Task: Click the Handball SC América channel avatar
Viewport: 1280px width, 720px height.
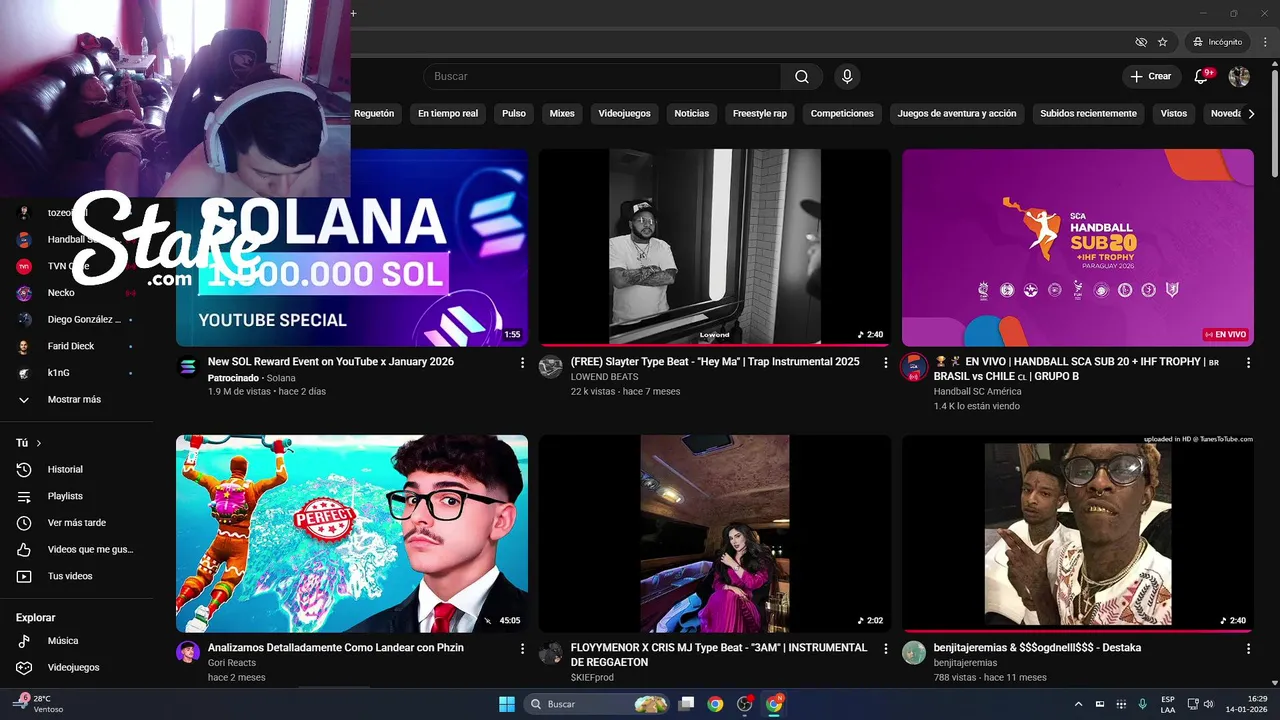Action: tap(914, 367)
